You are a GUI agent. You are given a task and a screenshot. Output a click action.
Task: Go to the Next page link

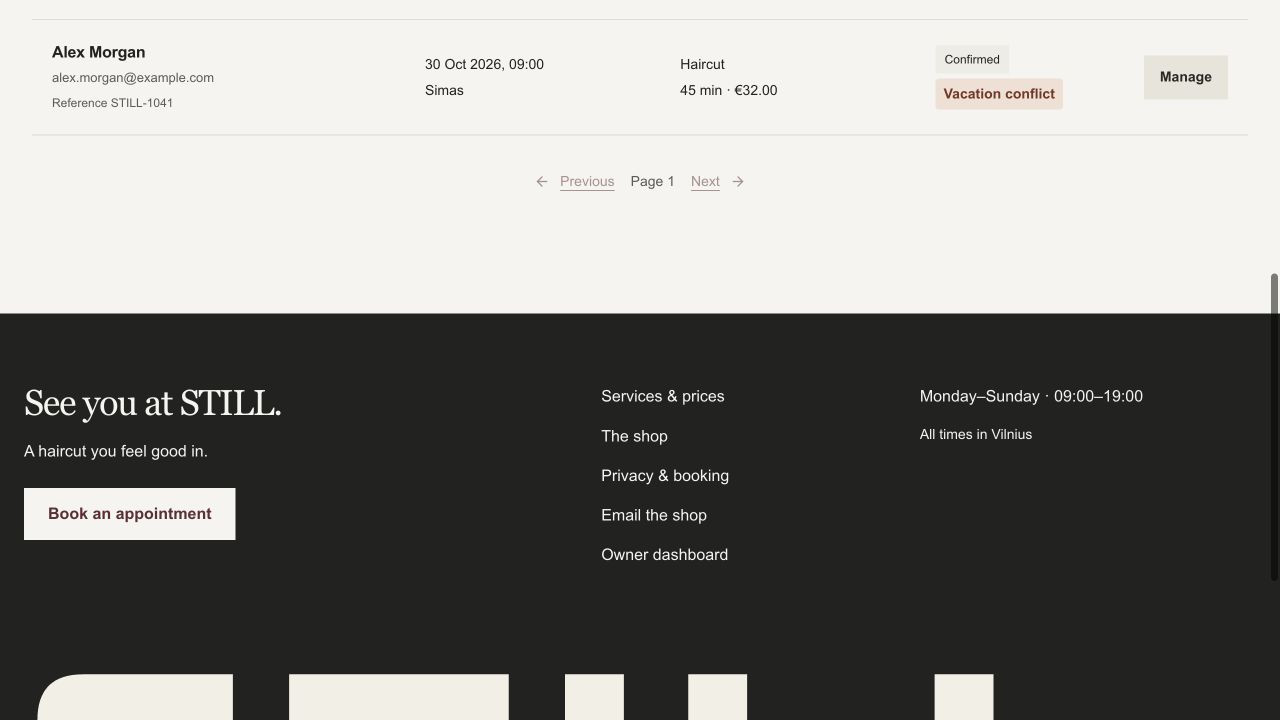705,181
